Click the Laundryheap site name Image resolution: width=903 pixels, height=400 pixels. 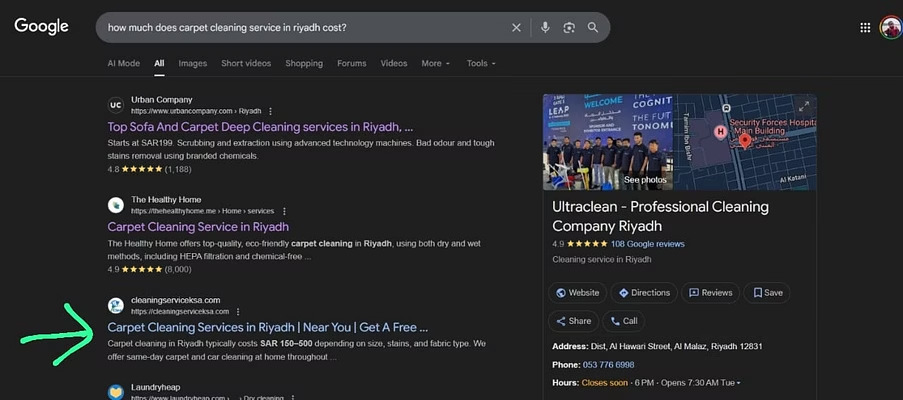(155, 387)
